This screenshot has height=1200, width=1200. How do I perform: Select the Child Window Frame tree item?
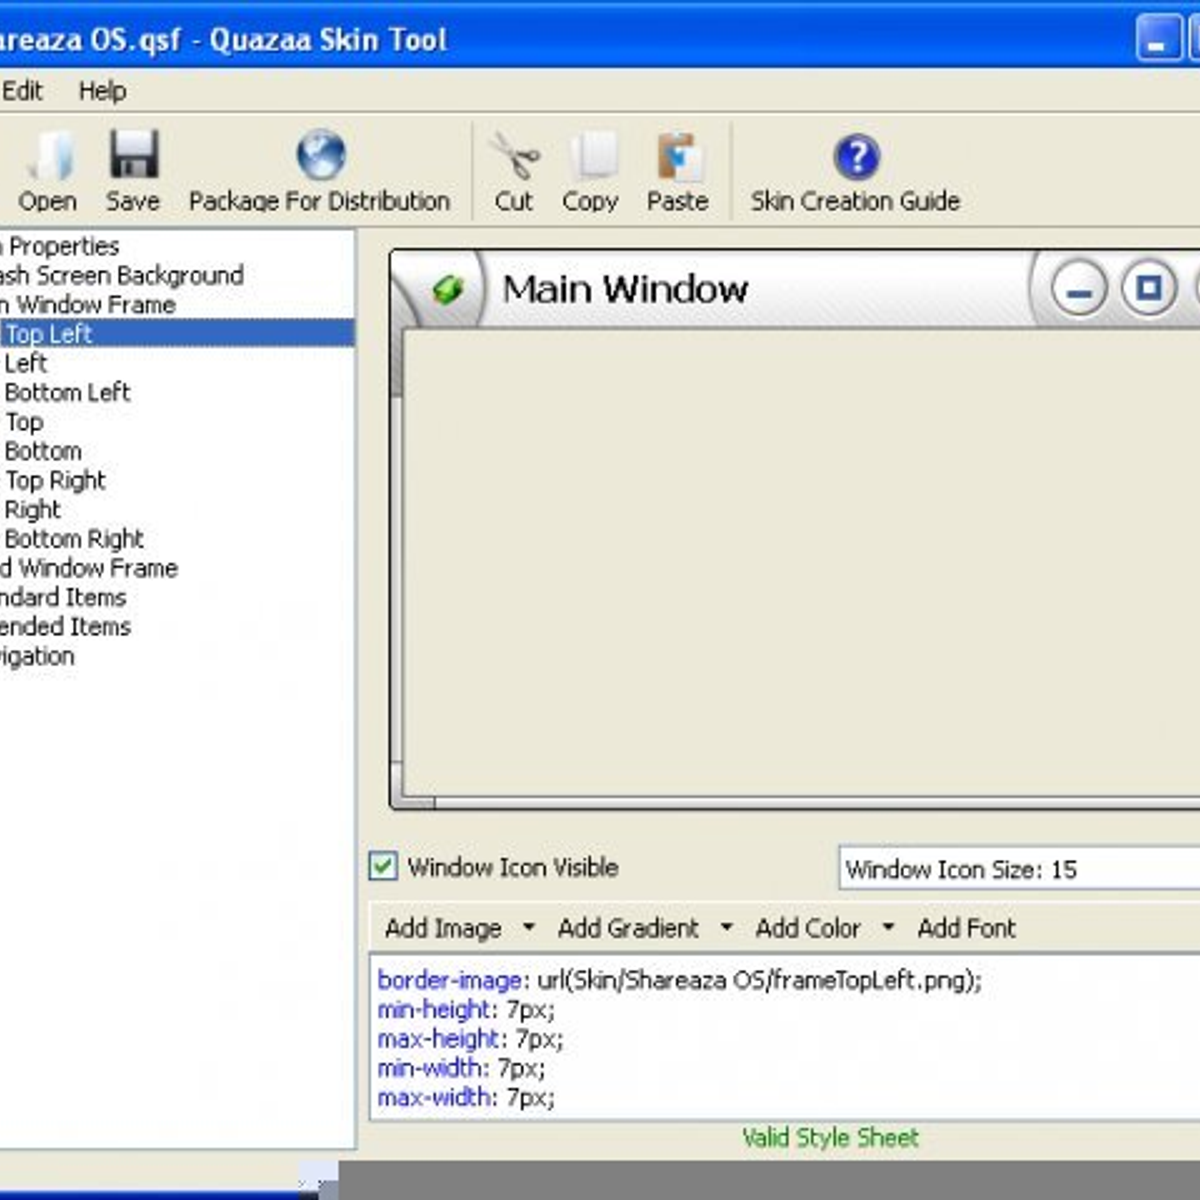[x=89, y=568]
